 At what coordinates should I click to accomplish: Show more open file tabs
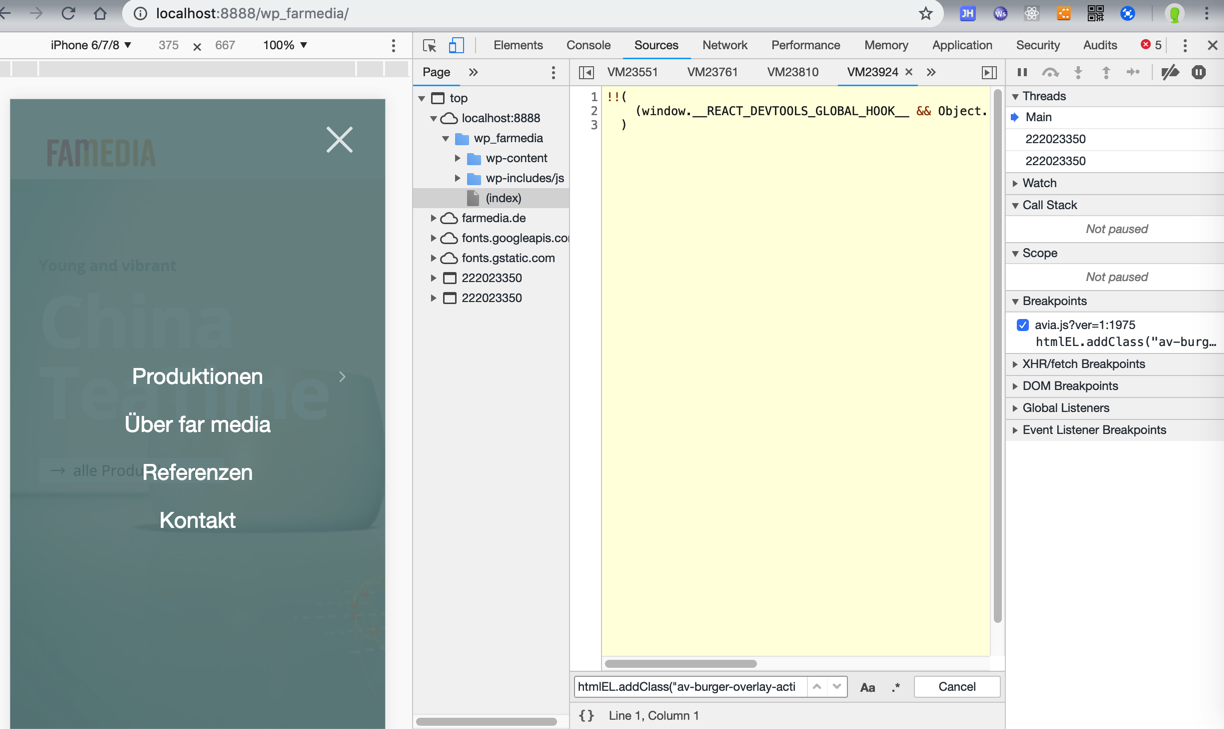pos(931,72)
